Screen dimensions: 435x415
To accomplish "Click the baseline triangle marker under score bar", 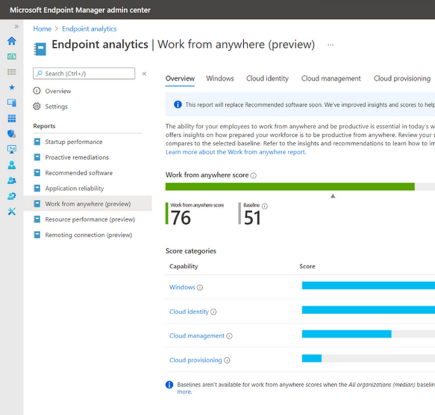I will click(333, 196).
